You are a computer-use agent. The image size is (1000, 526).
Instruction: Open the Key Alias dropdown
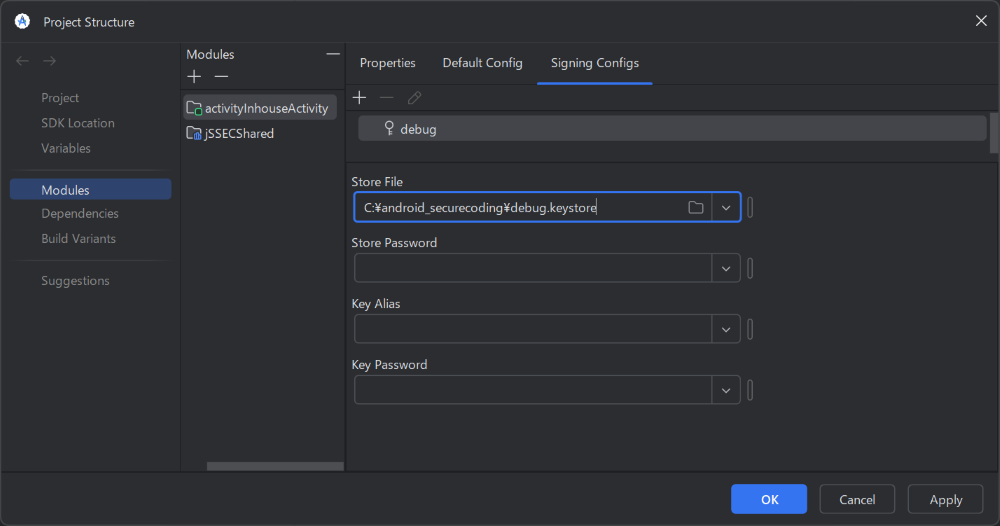(726, 329)
